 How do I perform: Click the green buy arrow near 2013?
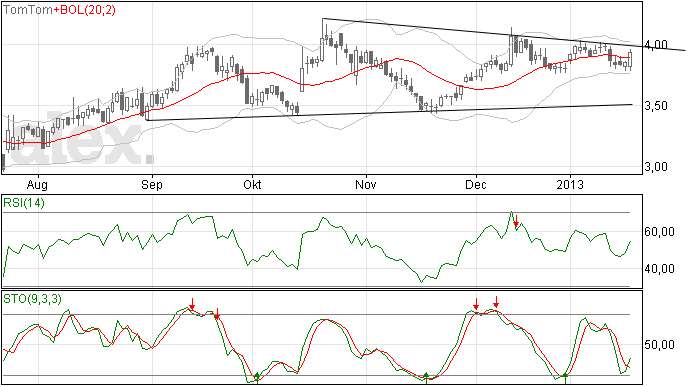(x=565, y=378)
